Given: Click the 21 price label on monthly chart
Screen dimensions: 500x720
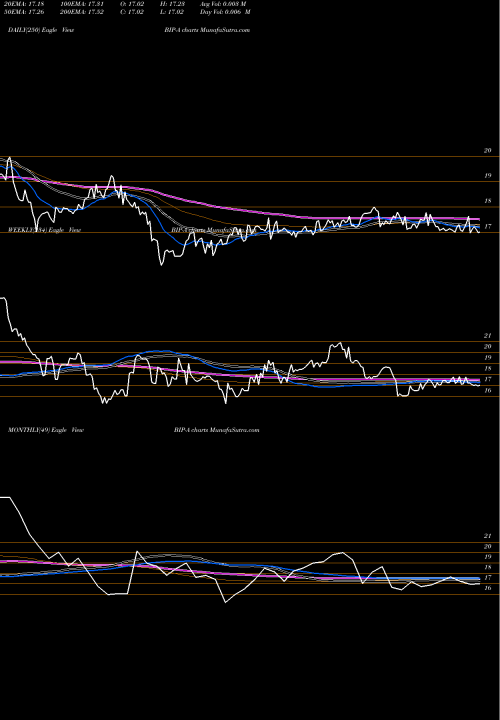Looking at the screenshot, I should (x=488, y=536).
